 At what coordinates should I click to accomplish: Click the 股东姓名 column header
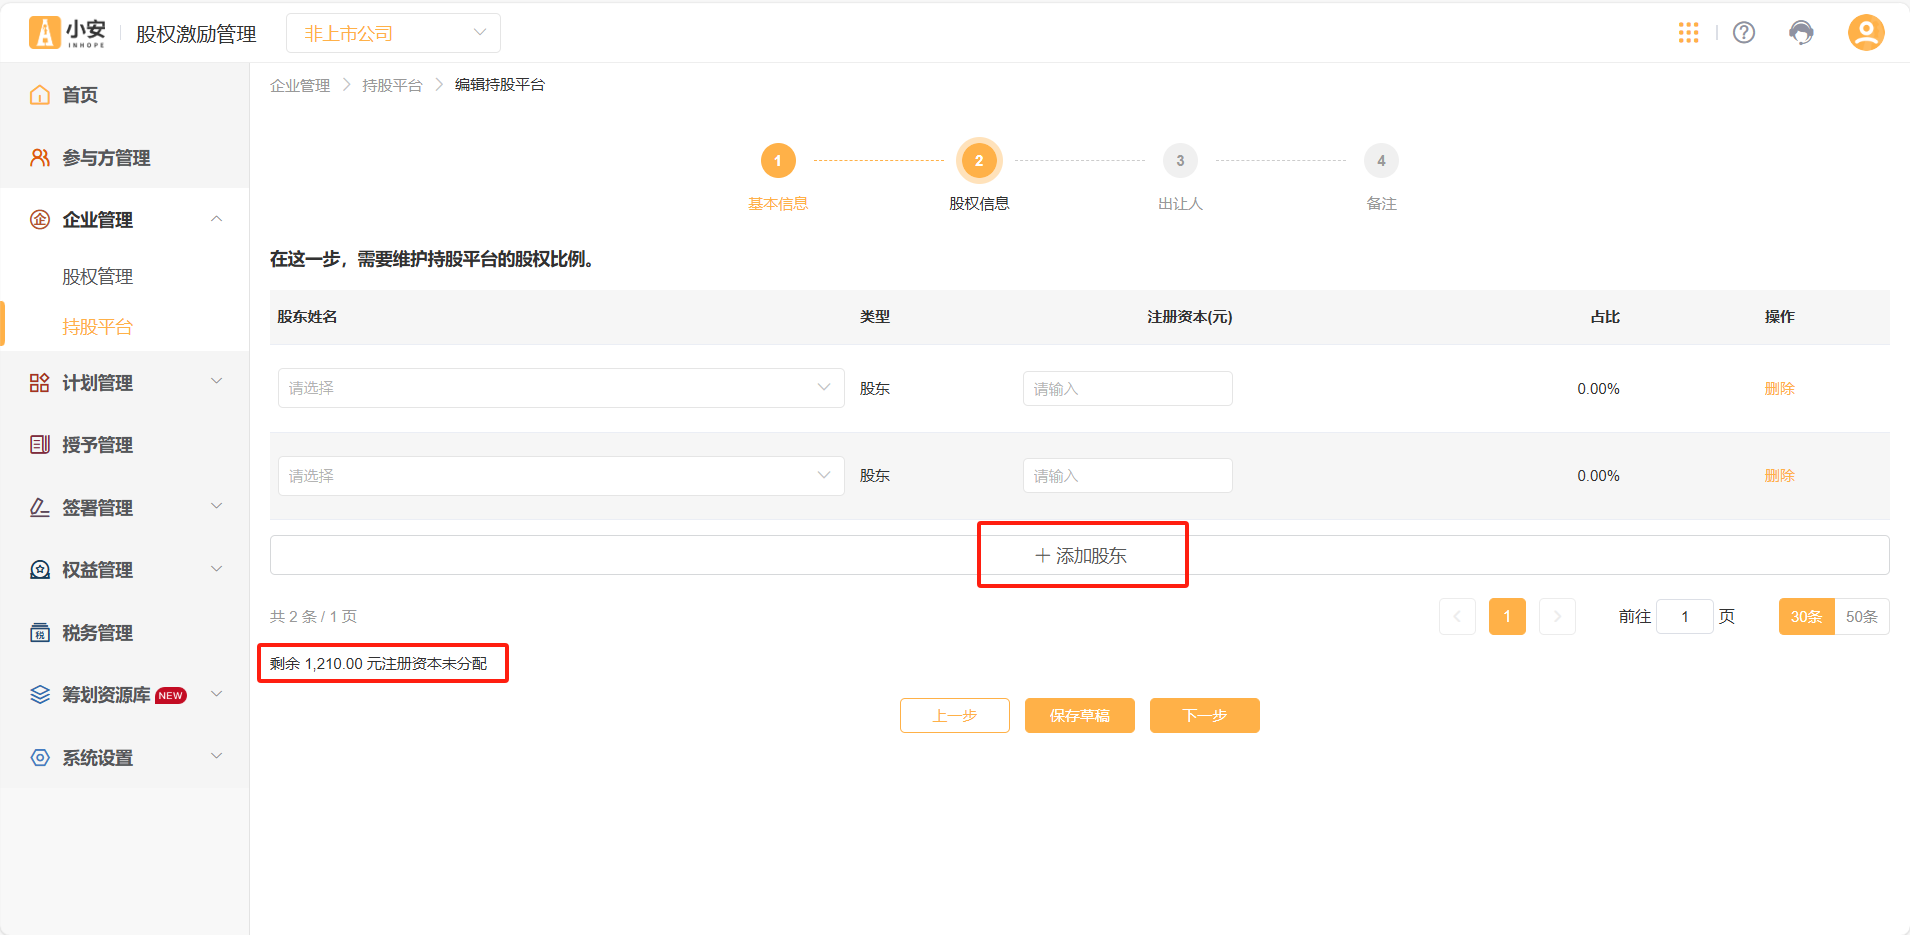tap(307, 317)
